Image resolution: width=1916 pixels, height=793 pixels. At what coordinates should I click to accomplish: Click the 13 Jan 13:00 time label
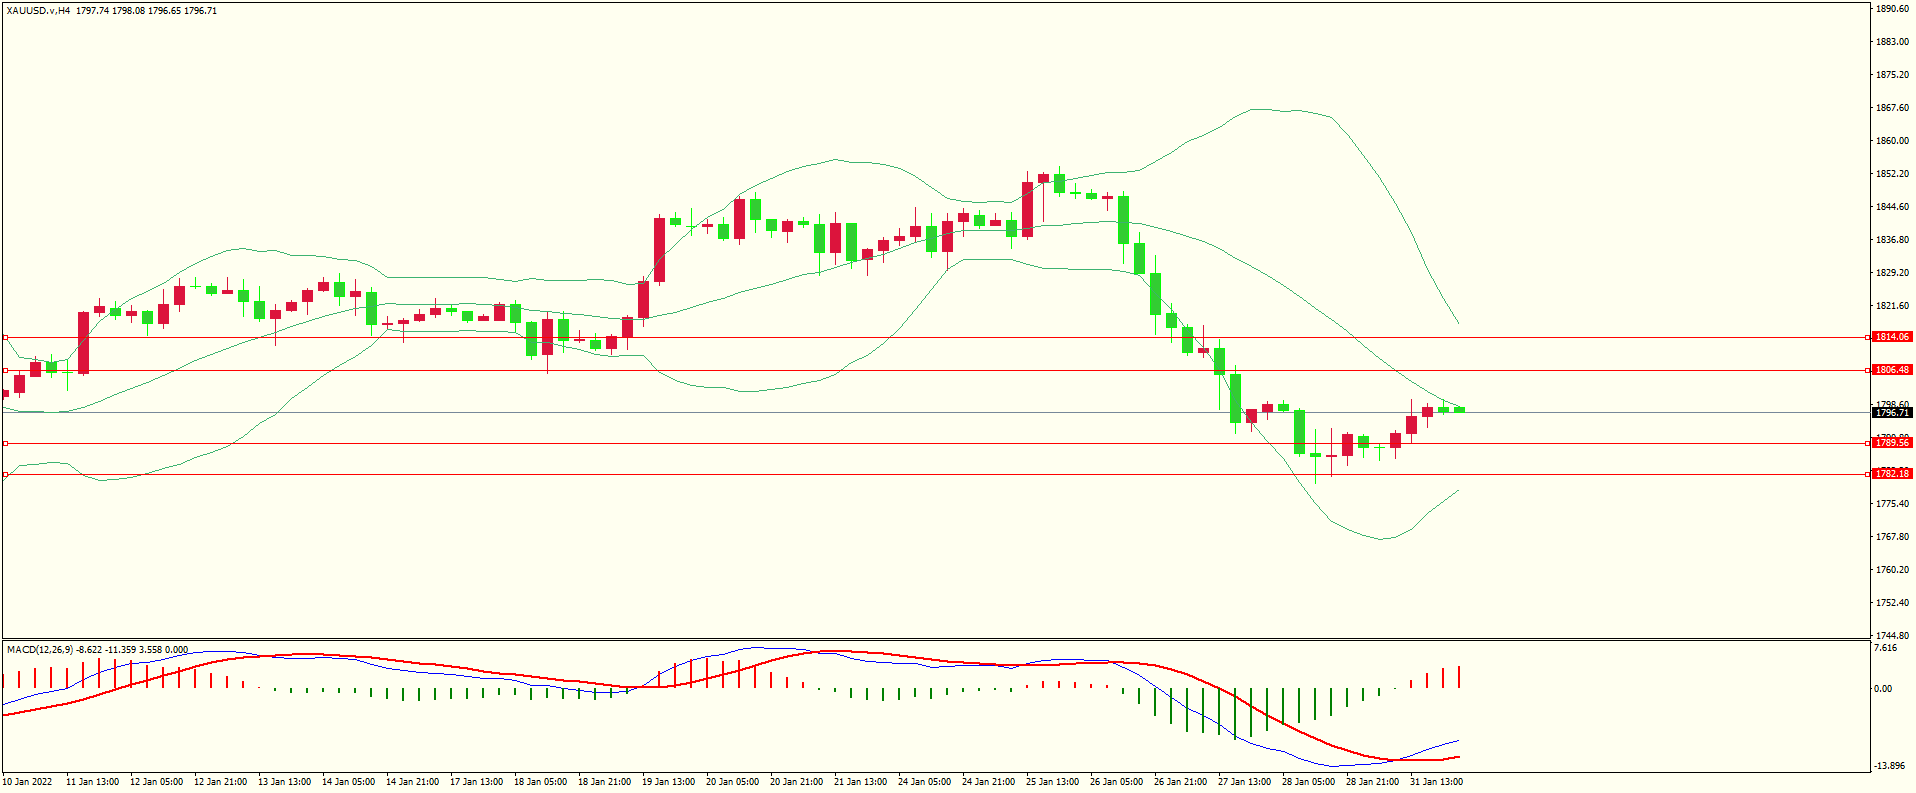pos(284,782)
